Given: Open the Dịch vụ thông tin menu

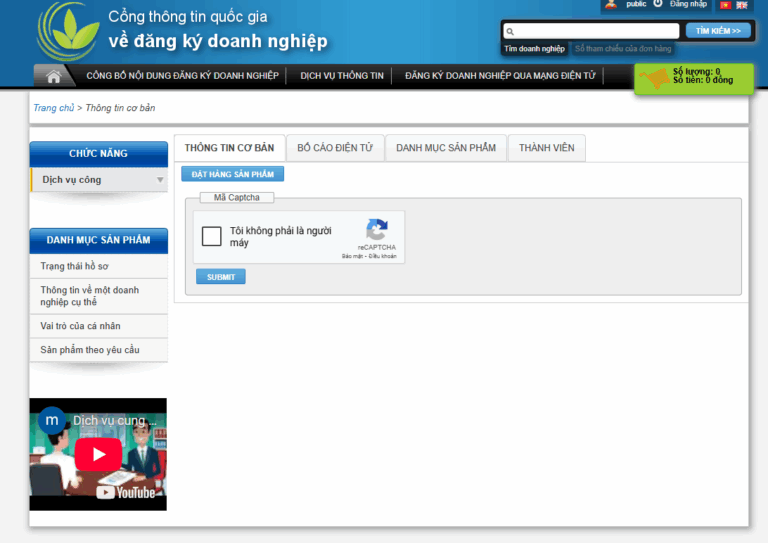Looking at the screenshot, I should click(x=341, y=76).
